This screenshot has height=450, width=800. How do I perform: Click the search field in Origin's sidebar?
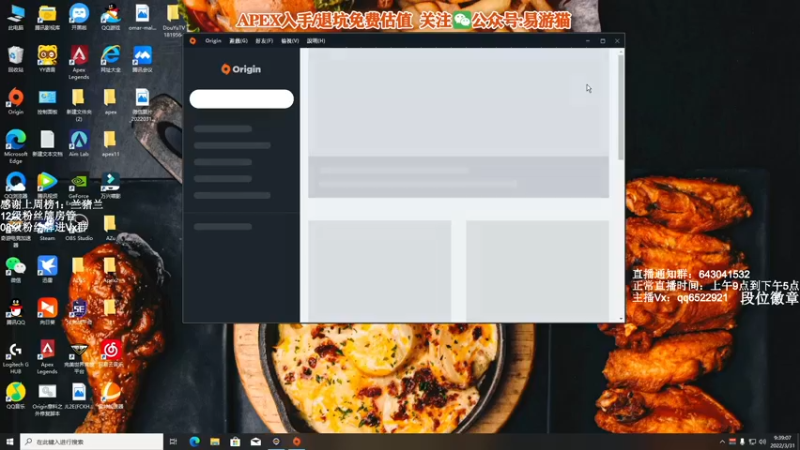[241, 99]
